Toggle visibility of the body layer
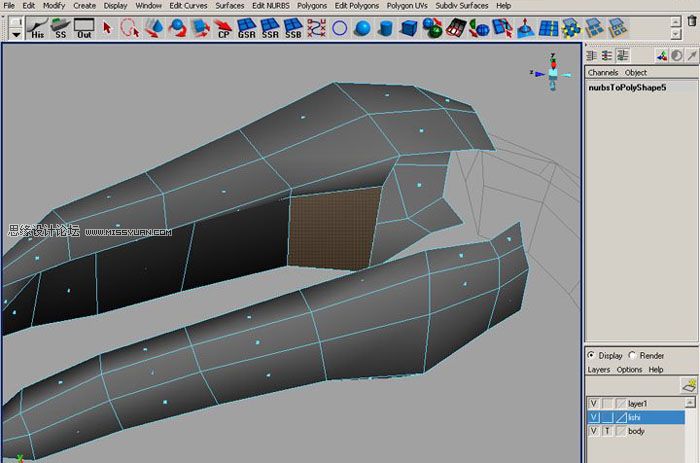The height and width of the screenshot is (463, 700). 594,430
